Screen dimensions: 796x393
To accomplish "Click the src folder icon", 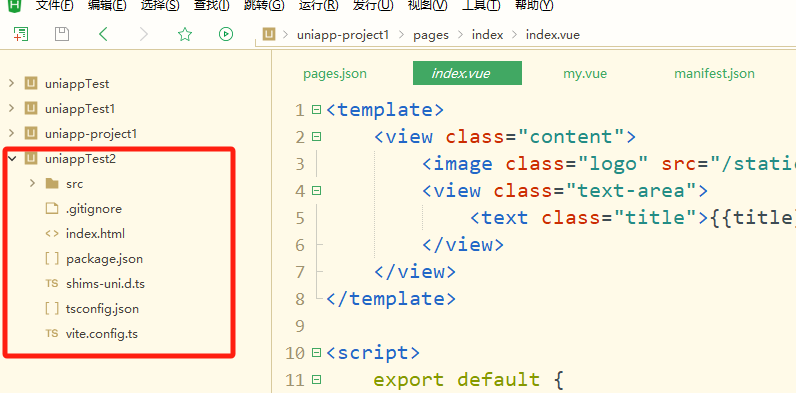I will click(x=52, y=184).
